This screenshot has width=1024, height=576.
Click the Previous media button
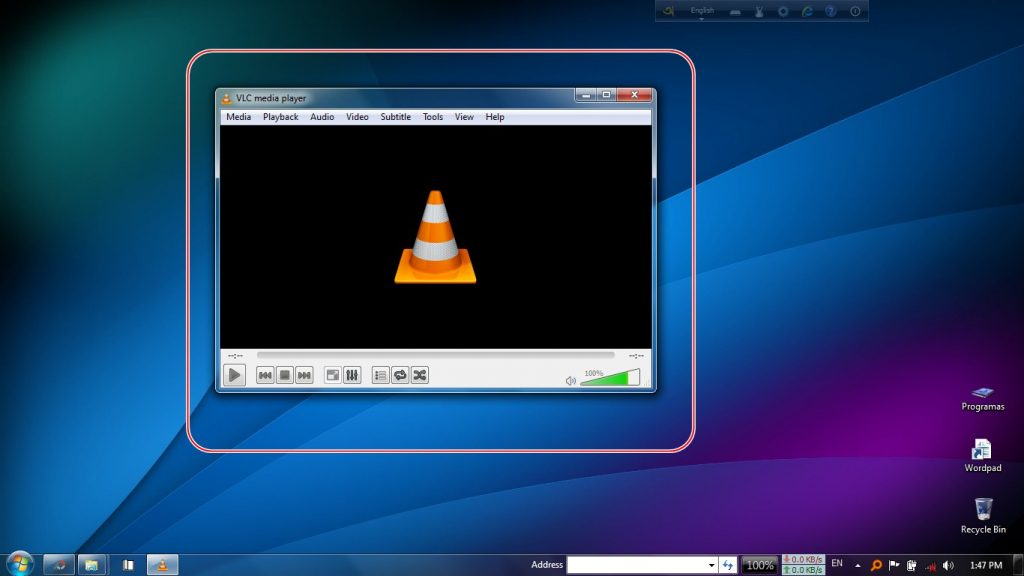[264, 375]
